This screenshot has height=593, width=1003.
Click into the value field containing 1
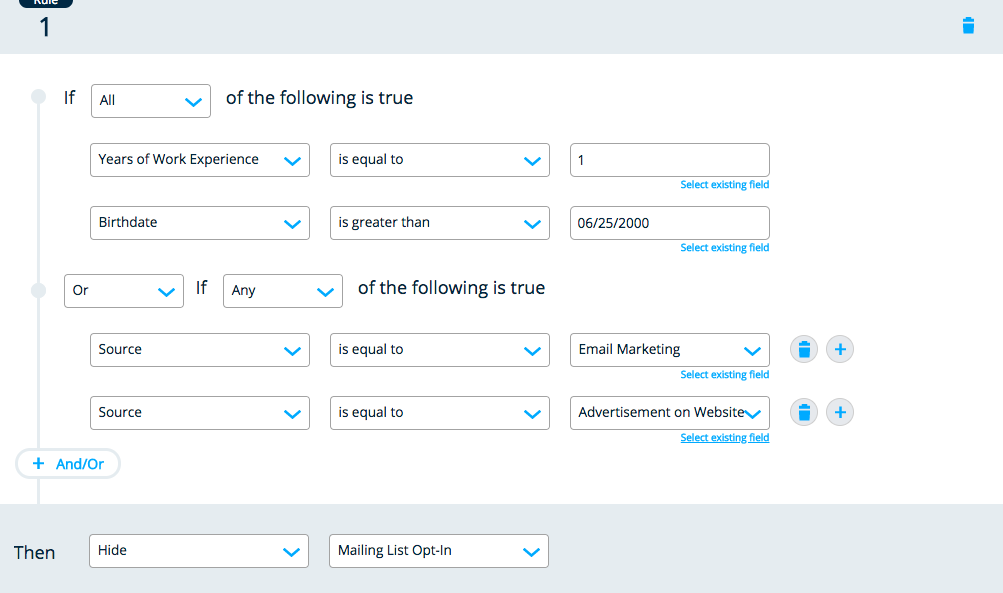[669, 160]
